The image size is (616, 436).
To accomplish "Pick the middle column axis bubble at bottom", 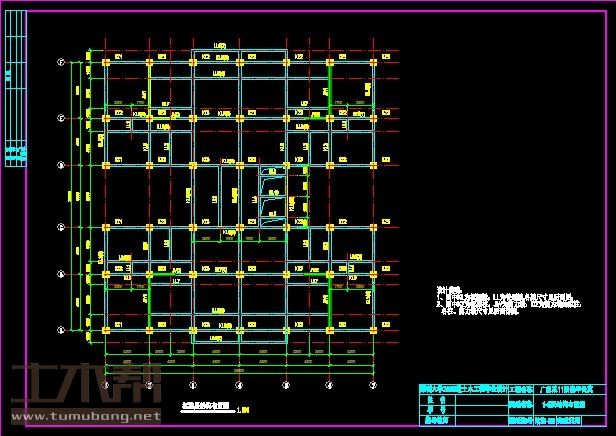I will pos(240,385).
